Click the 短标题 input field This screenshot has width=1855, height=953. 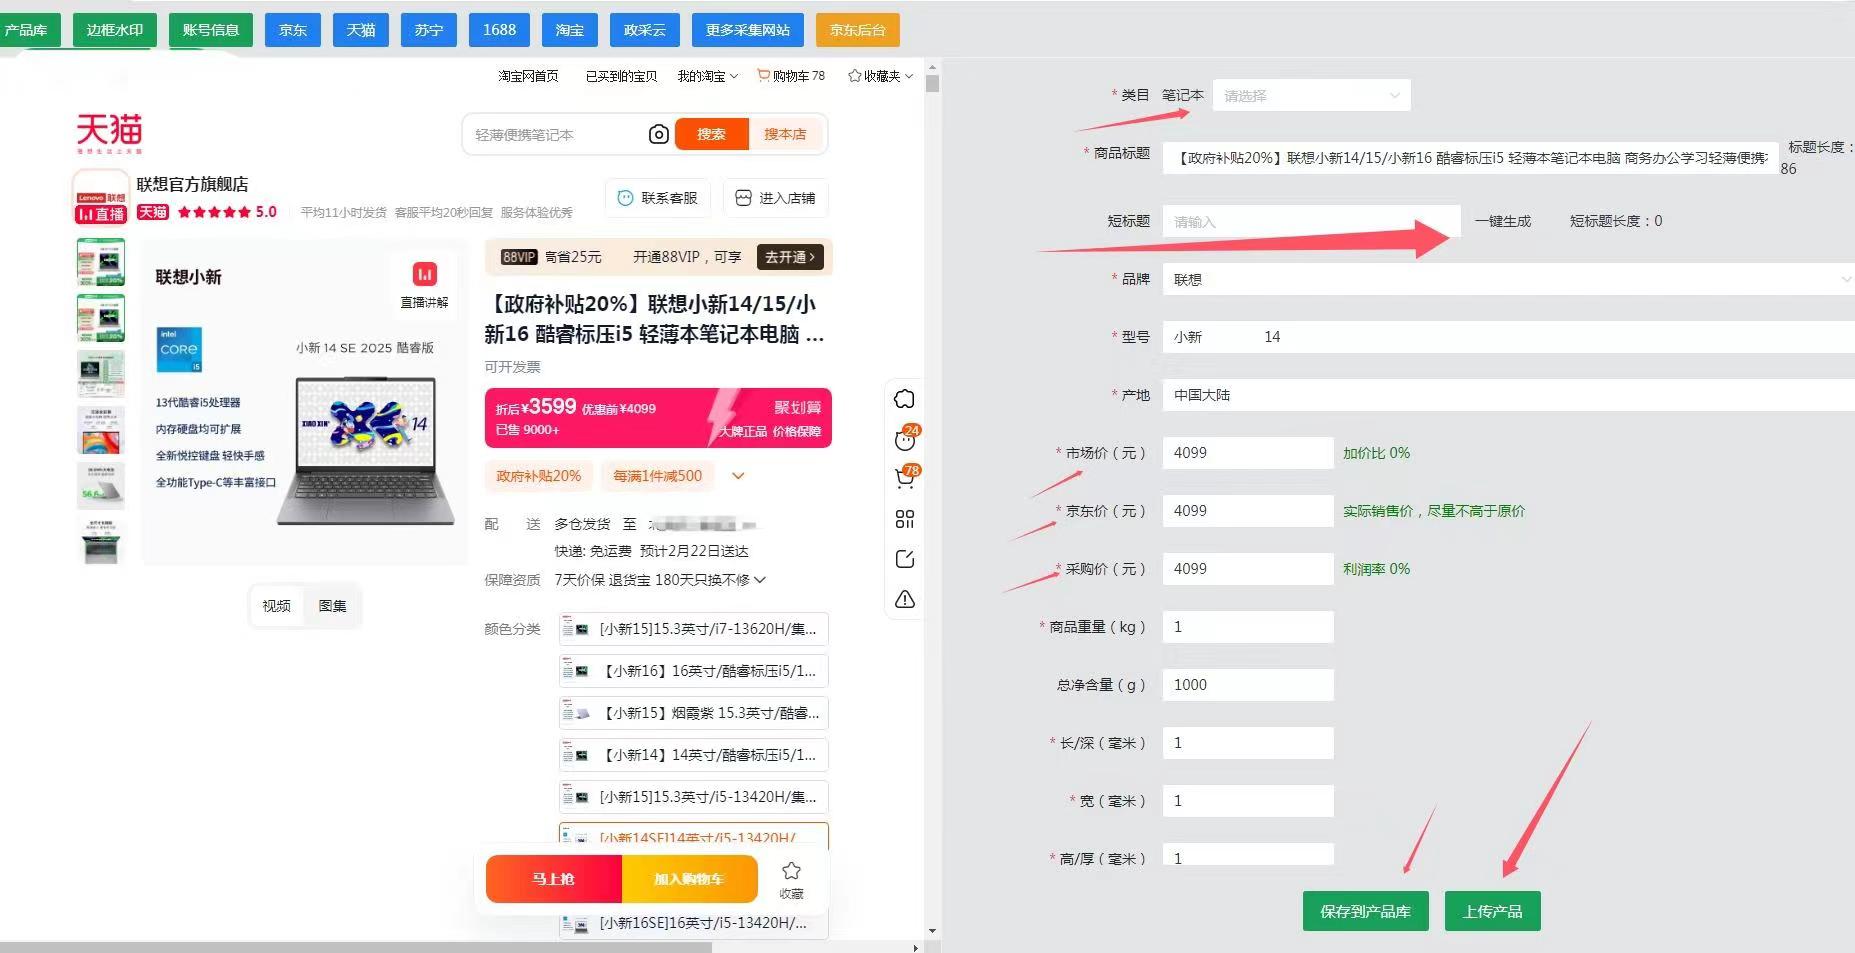coord(1310,222)
